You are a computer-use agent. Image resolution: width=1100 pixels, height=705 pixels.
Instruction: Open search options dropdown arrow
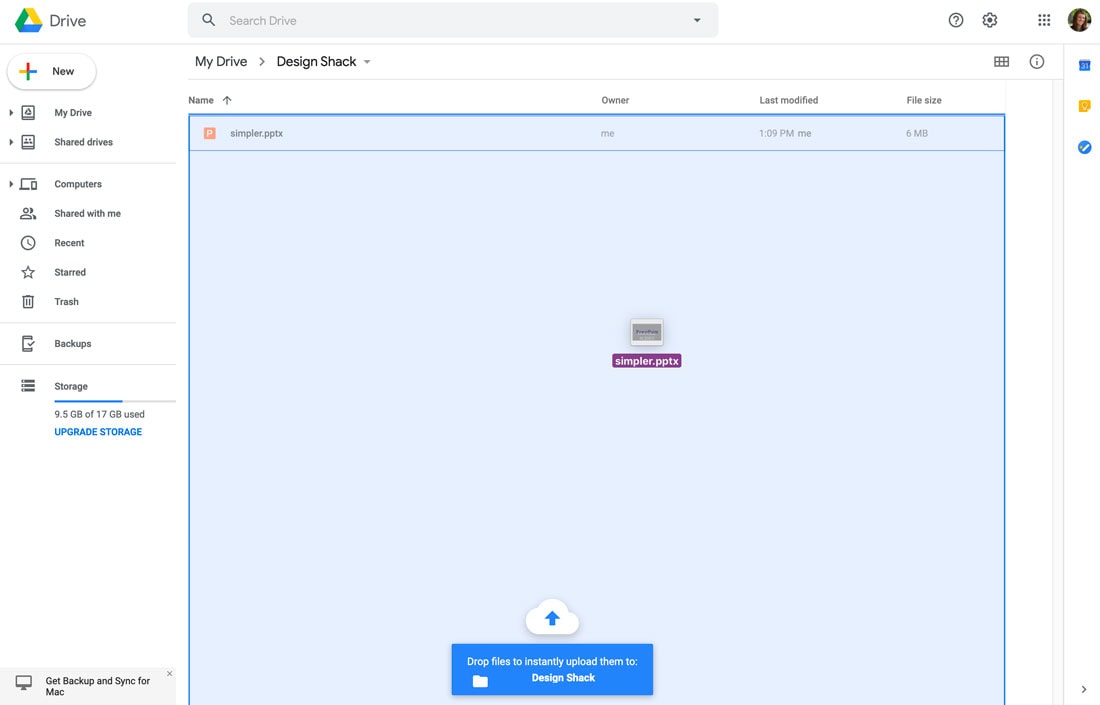pos(697,20)
